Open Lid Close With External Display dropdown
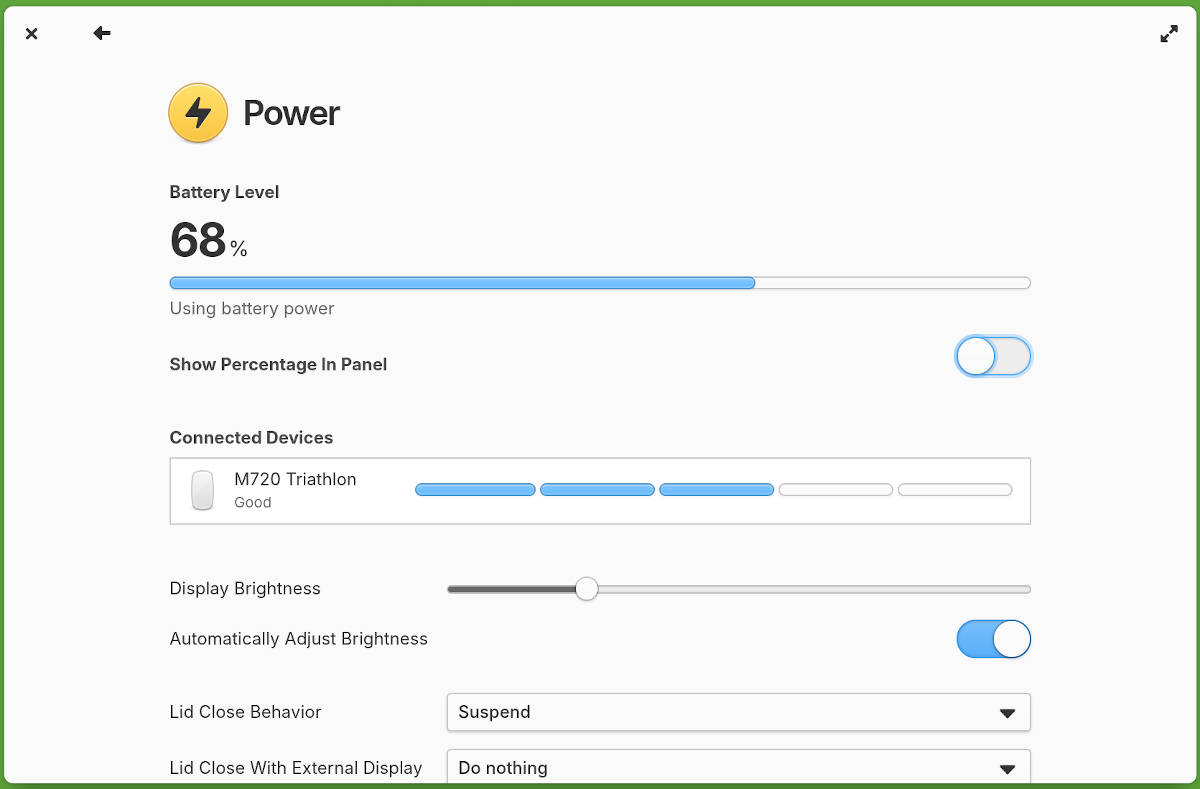The image size is (1200, 789). pos(738,767)
